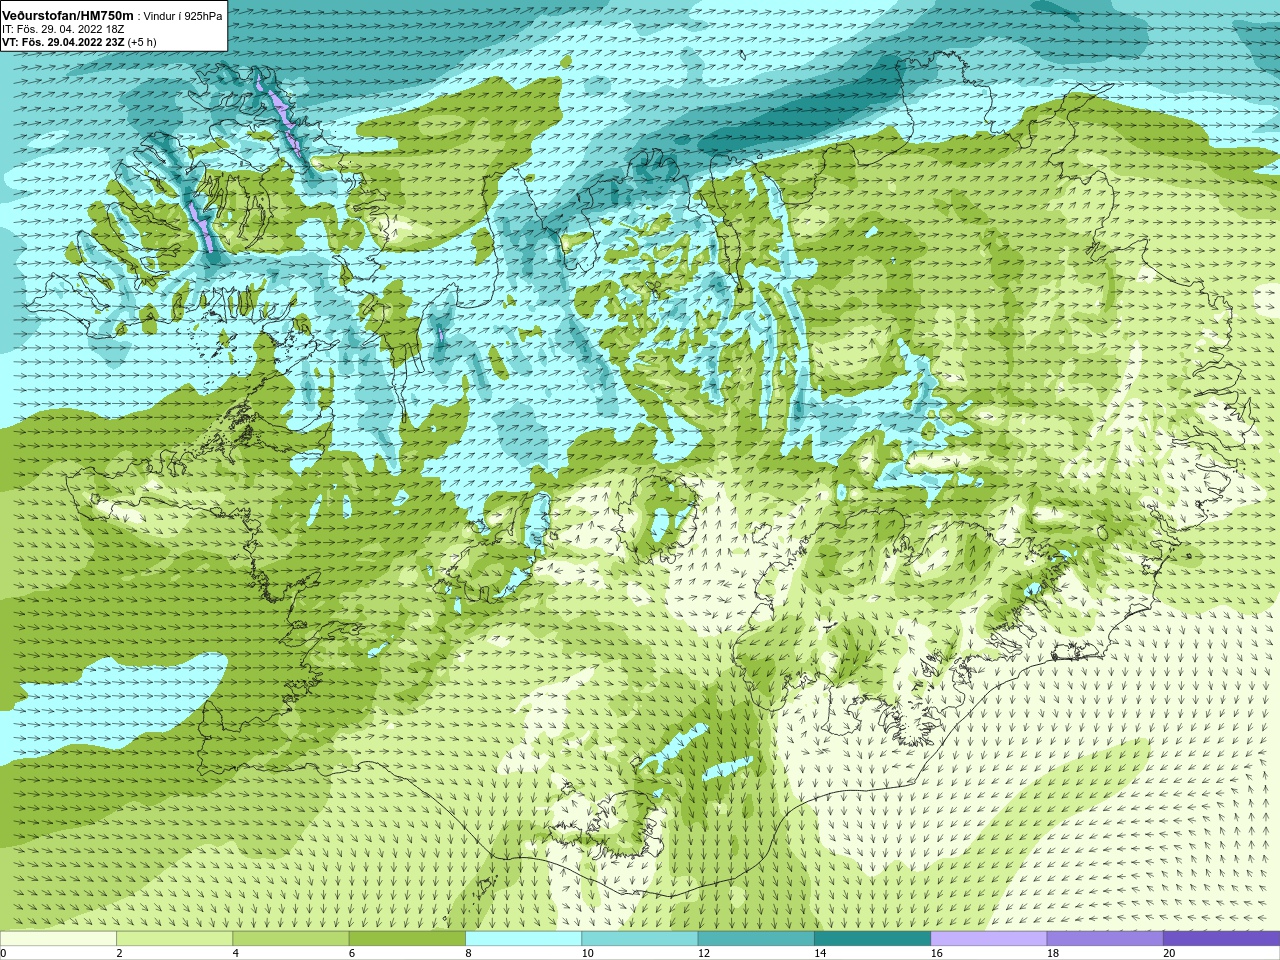The image size is (1280, 960).
Task: Click legend scale value '12'
Action: click(704, 953)
